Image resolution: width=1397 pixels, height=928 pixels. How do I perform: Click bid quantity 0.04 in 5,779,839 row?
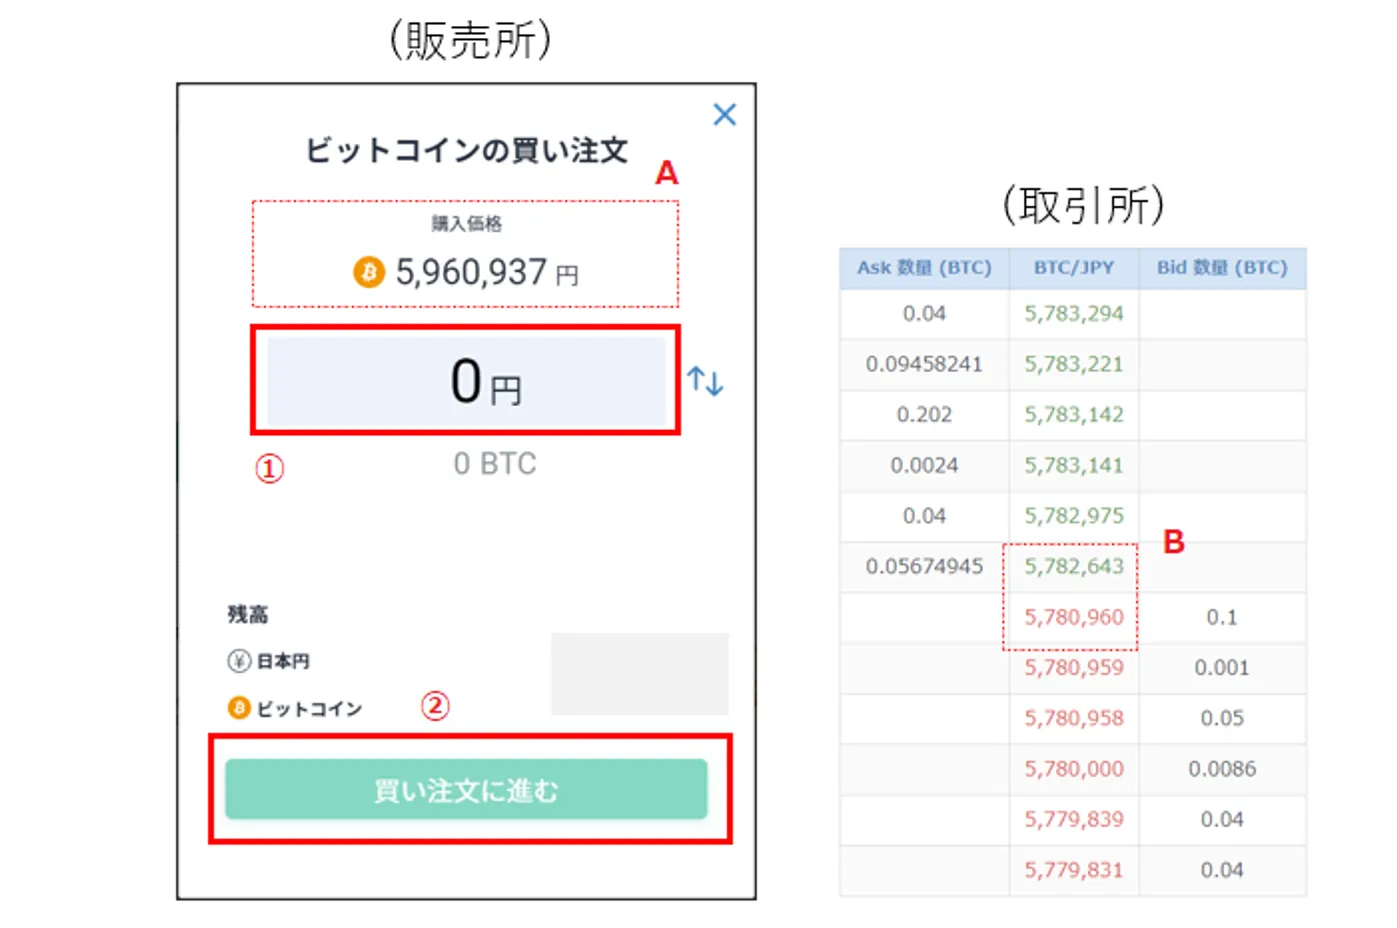(x=1222, y=819)
